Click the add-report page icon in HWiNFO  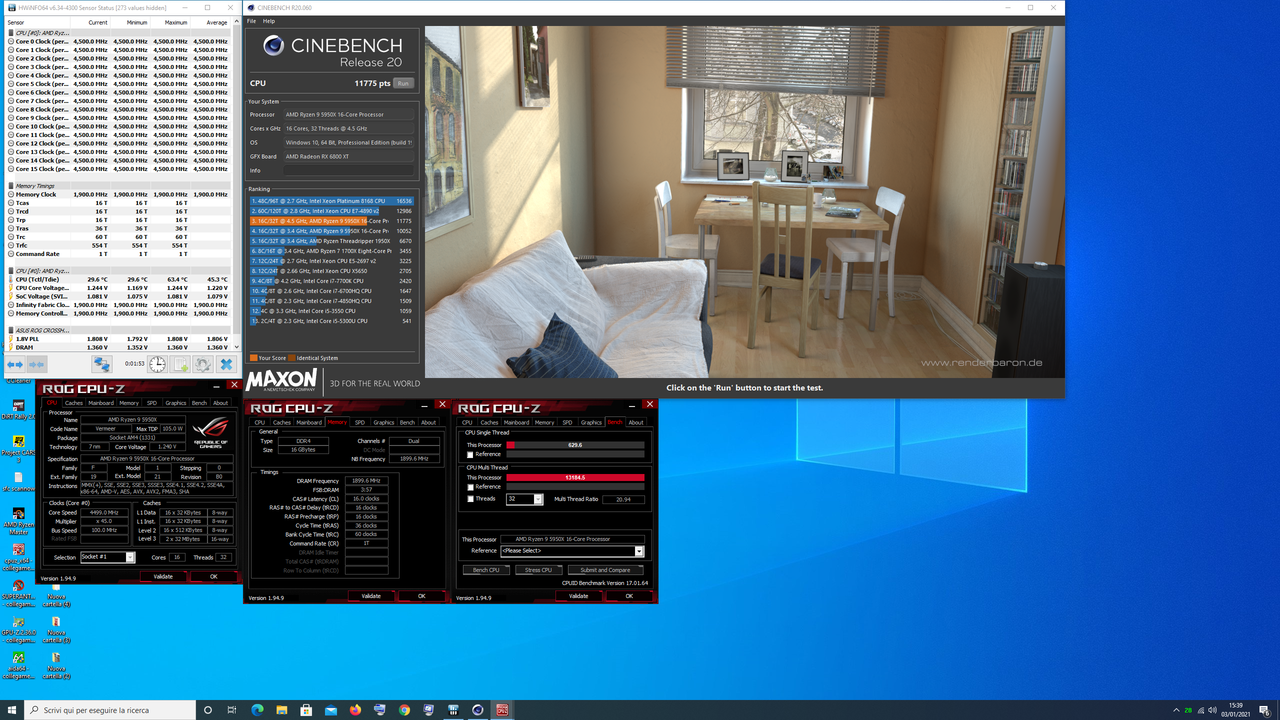(x=179, y=364)
